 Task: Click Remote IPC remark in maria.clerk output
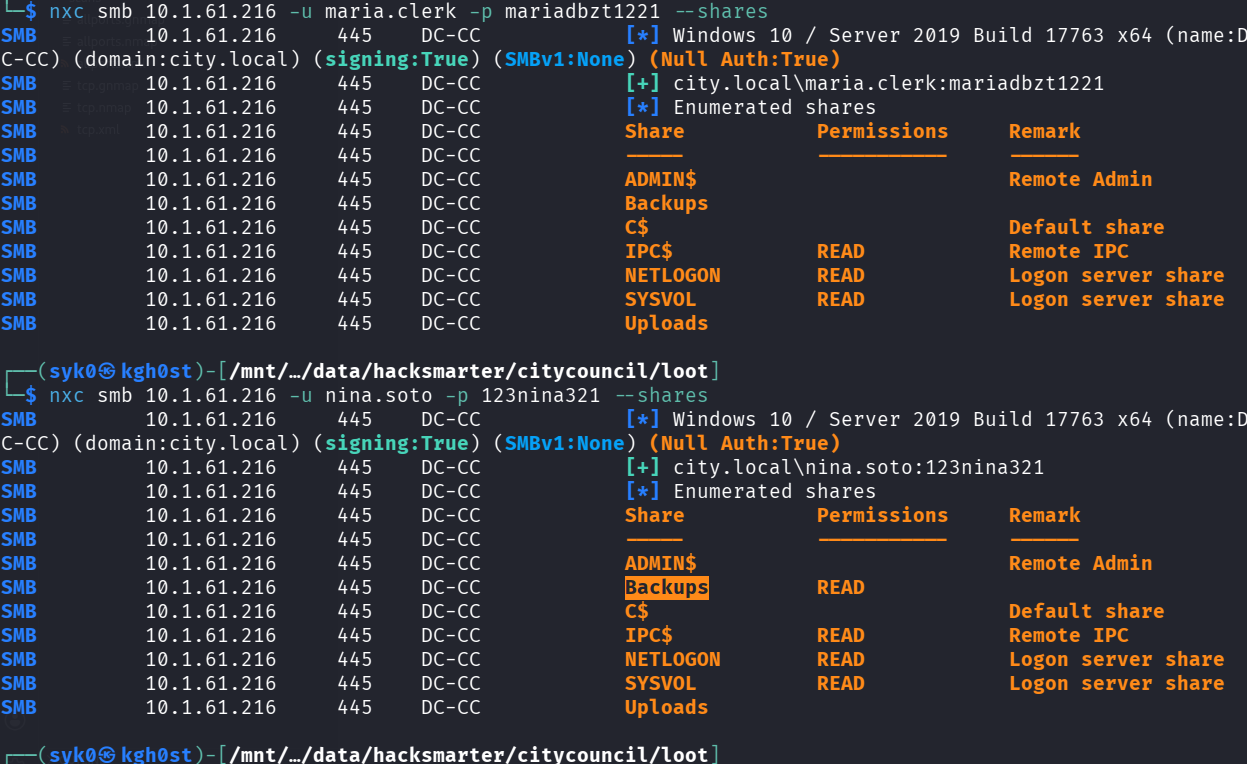coord(1069,251)
